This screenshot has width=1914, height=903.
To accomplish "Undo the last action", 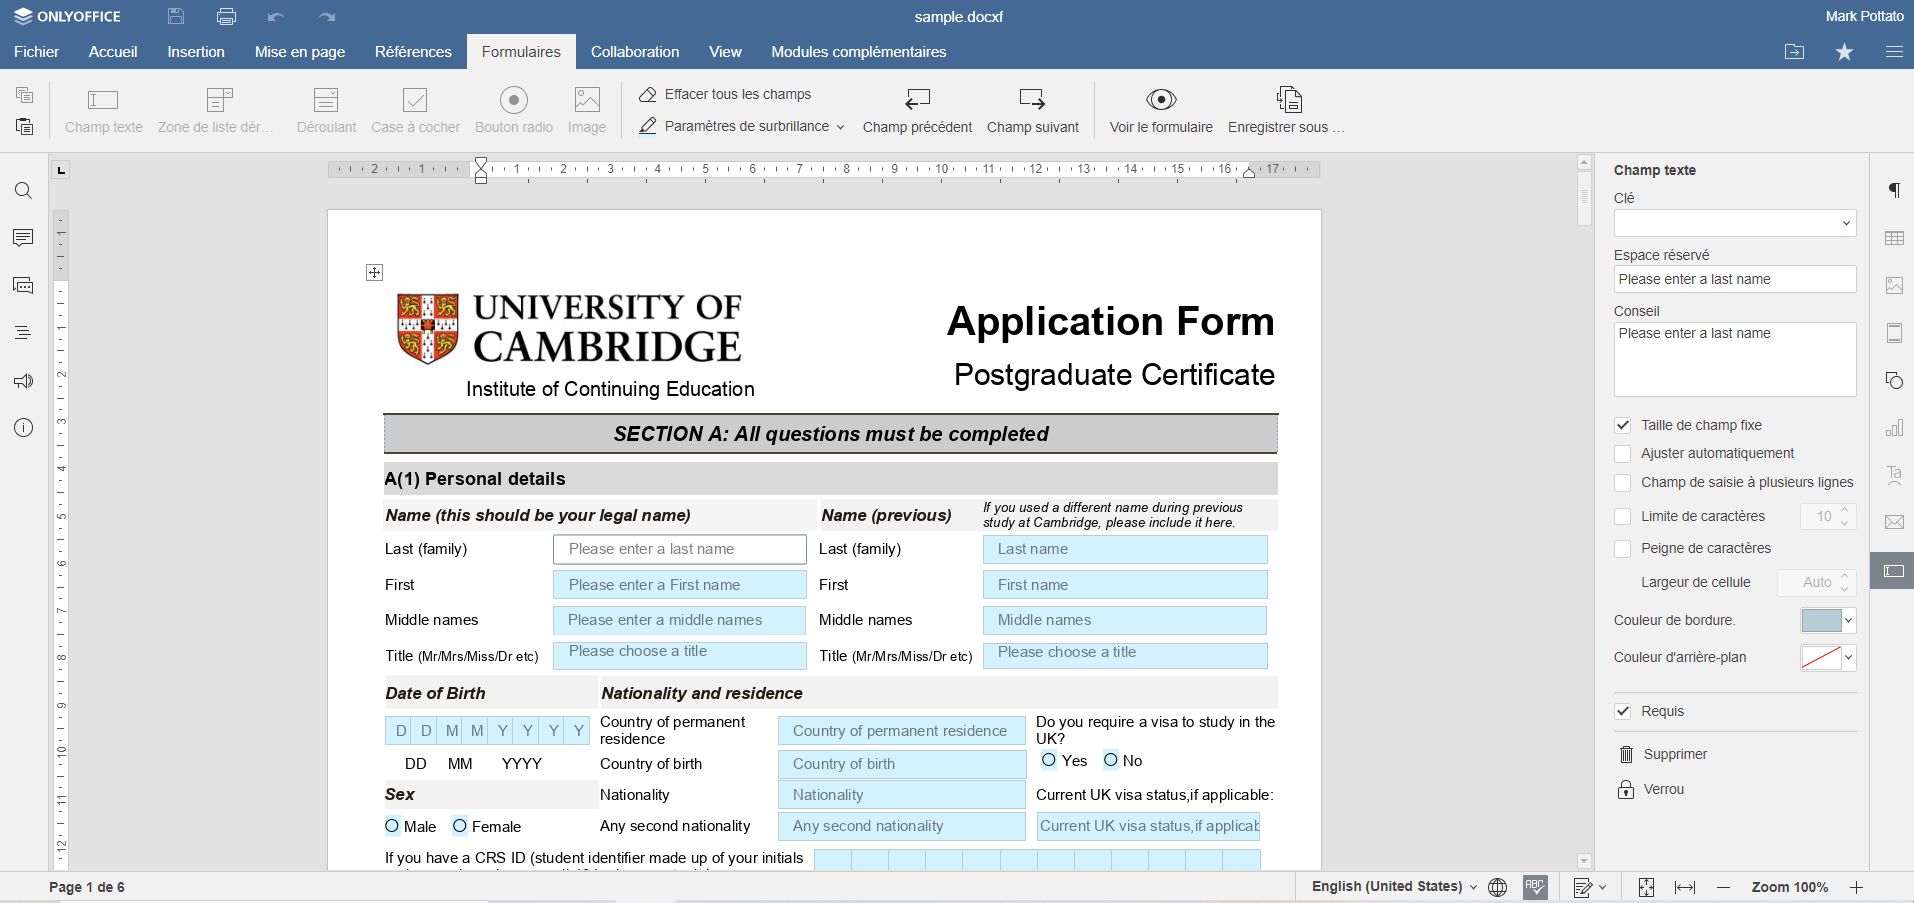I will click(276, 17).
